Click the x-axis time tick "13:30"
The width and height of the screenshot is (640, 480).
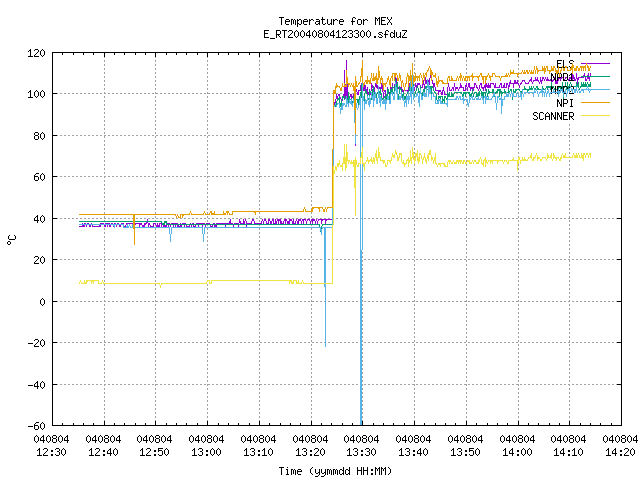[x=361, y=452]
